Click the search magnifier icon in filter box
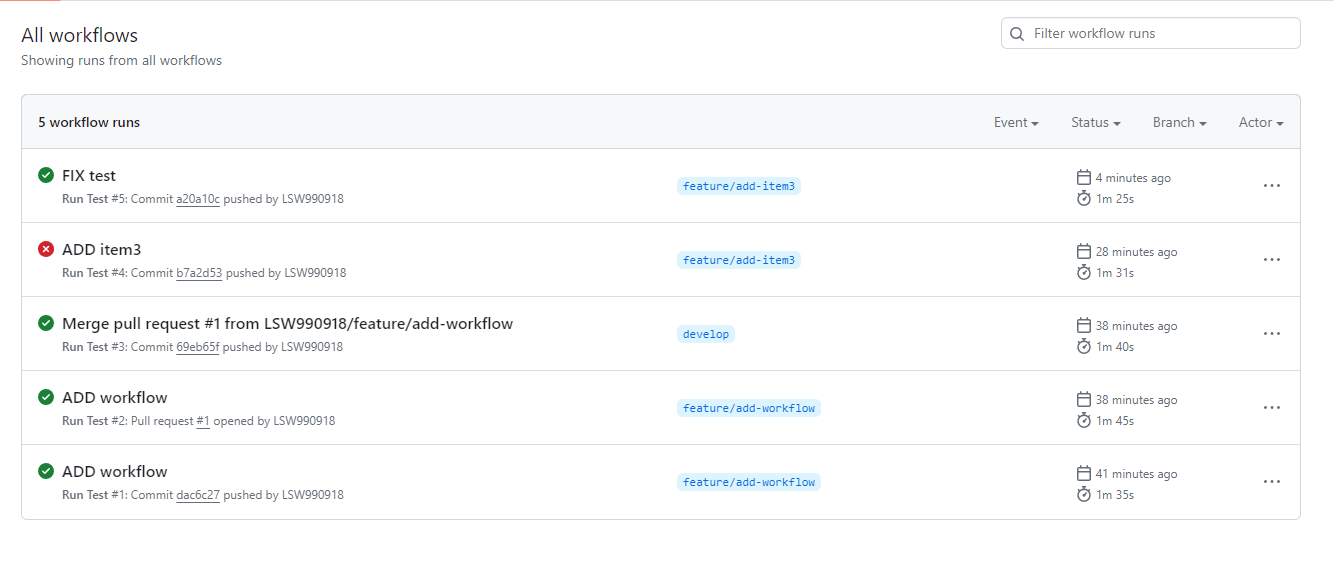Screen dimensions: 1334x561 click(x=1017, y=34)
